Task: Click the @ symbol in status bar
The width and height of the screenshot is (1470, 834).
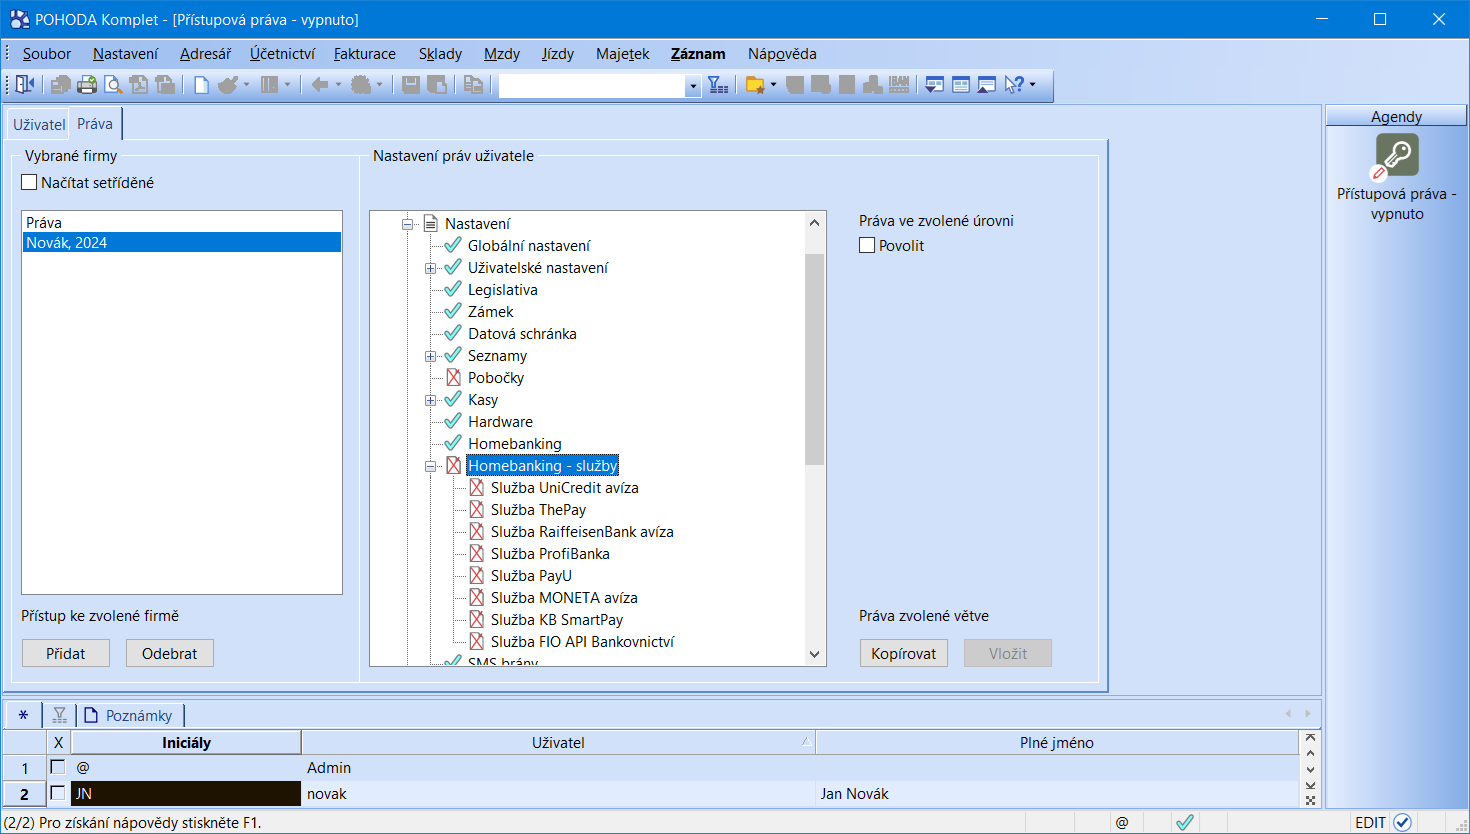Action: (x=1122, y=822)
